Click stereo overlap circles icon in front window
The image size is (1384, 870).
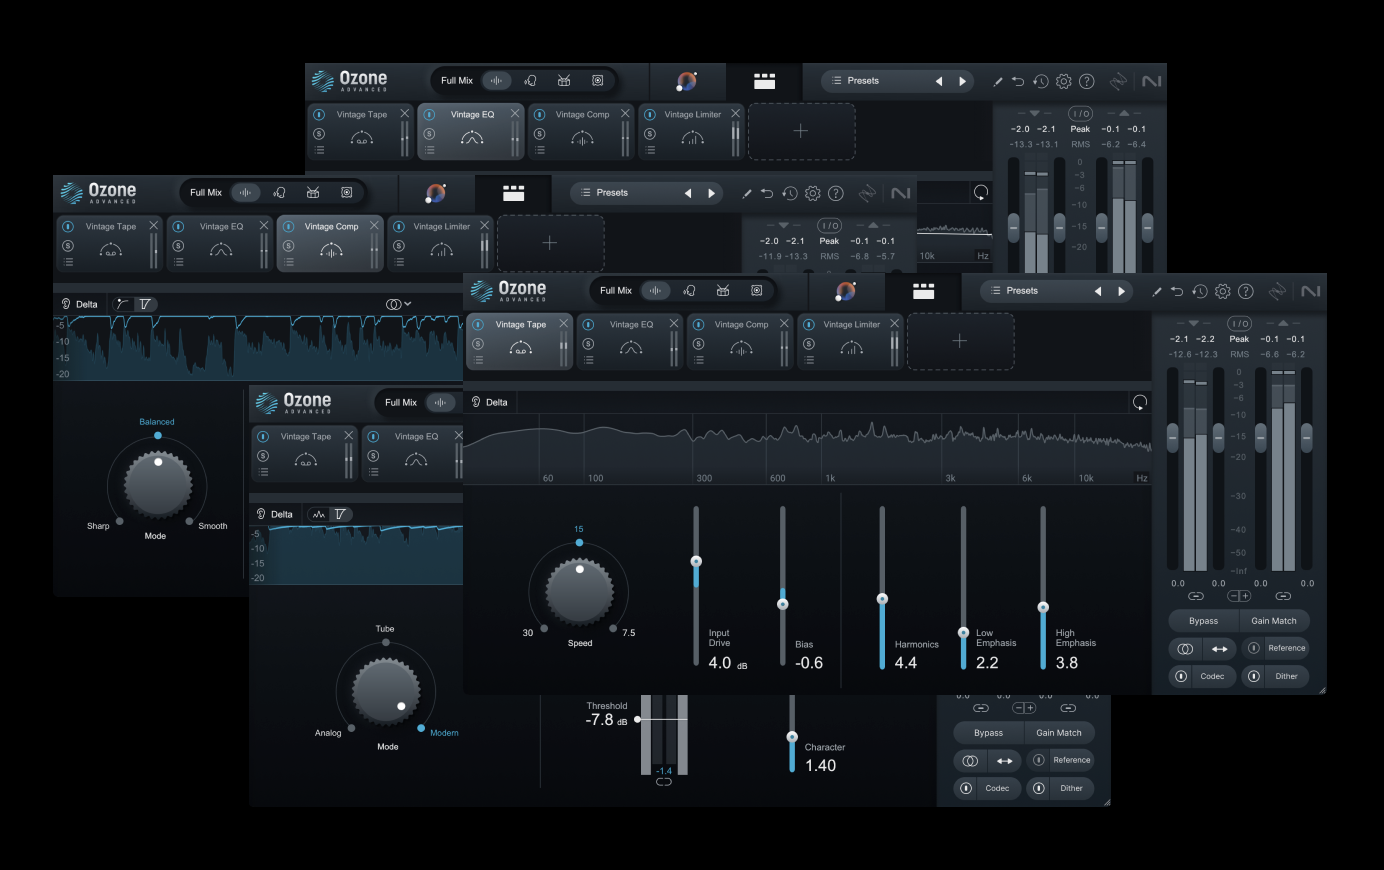[1185, 649]
